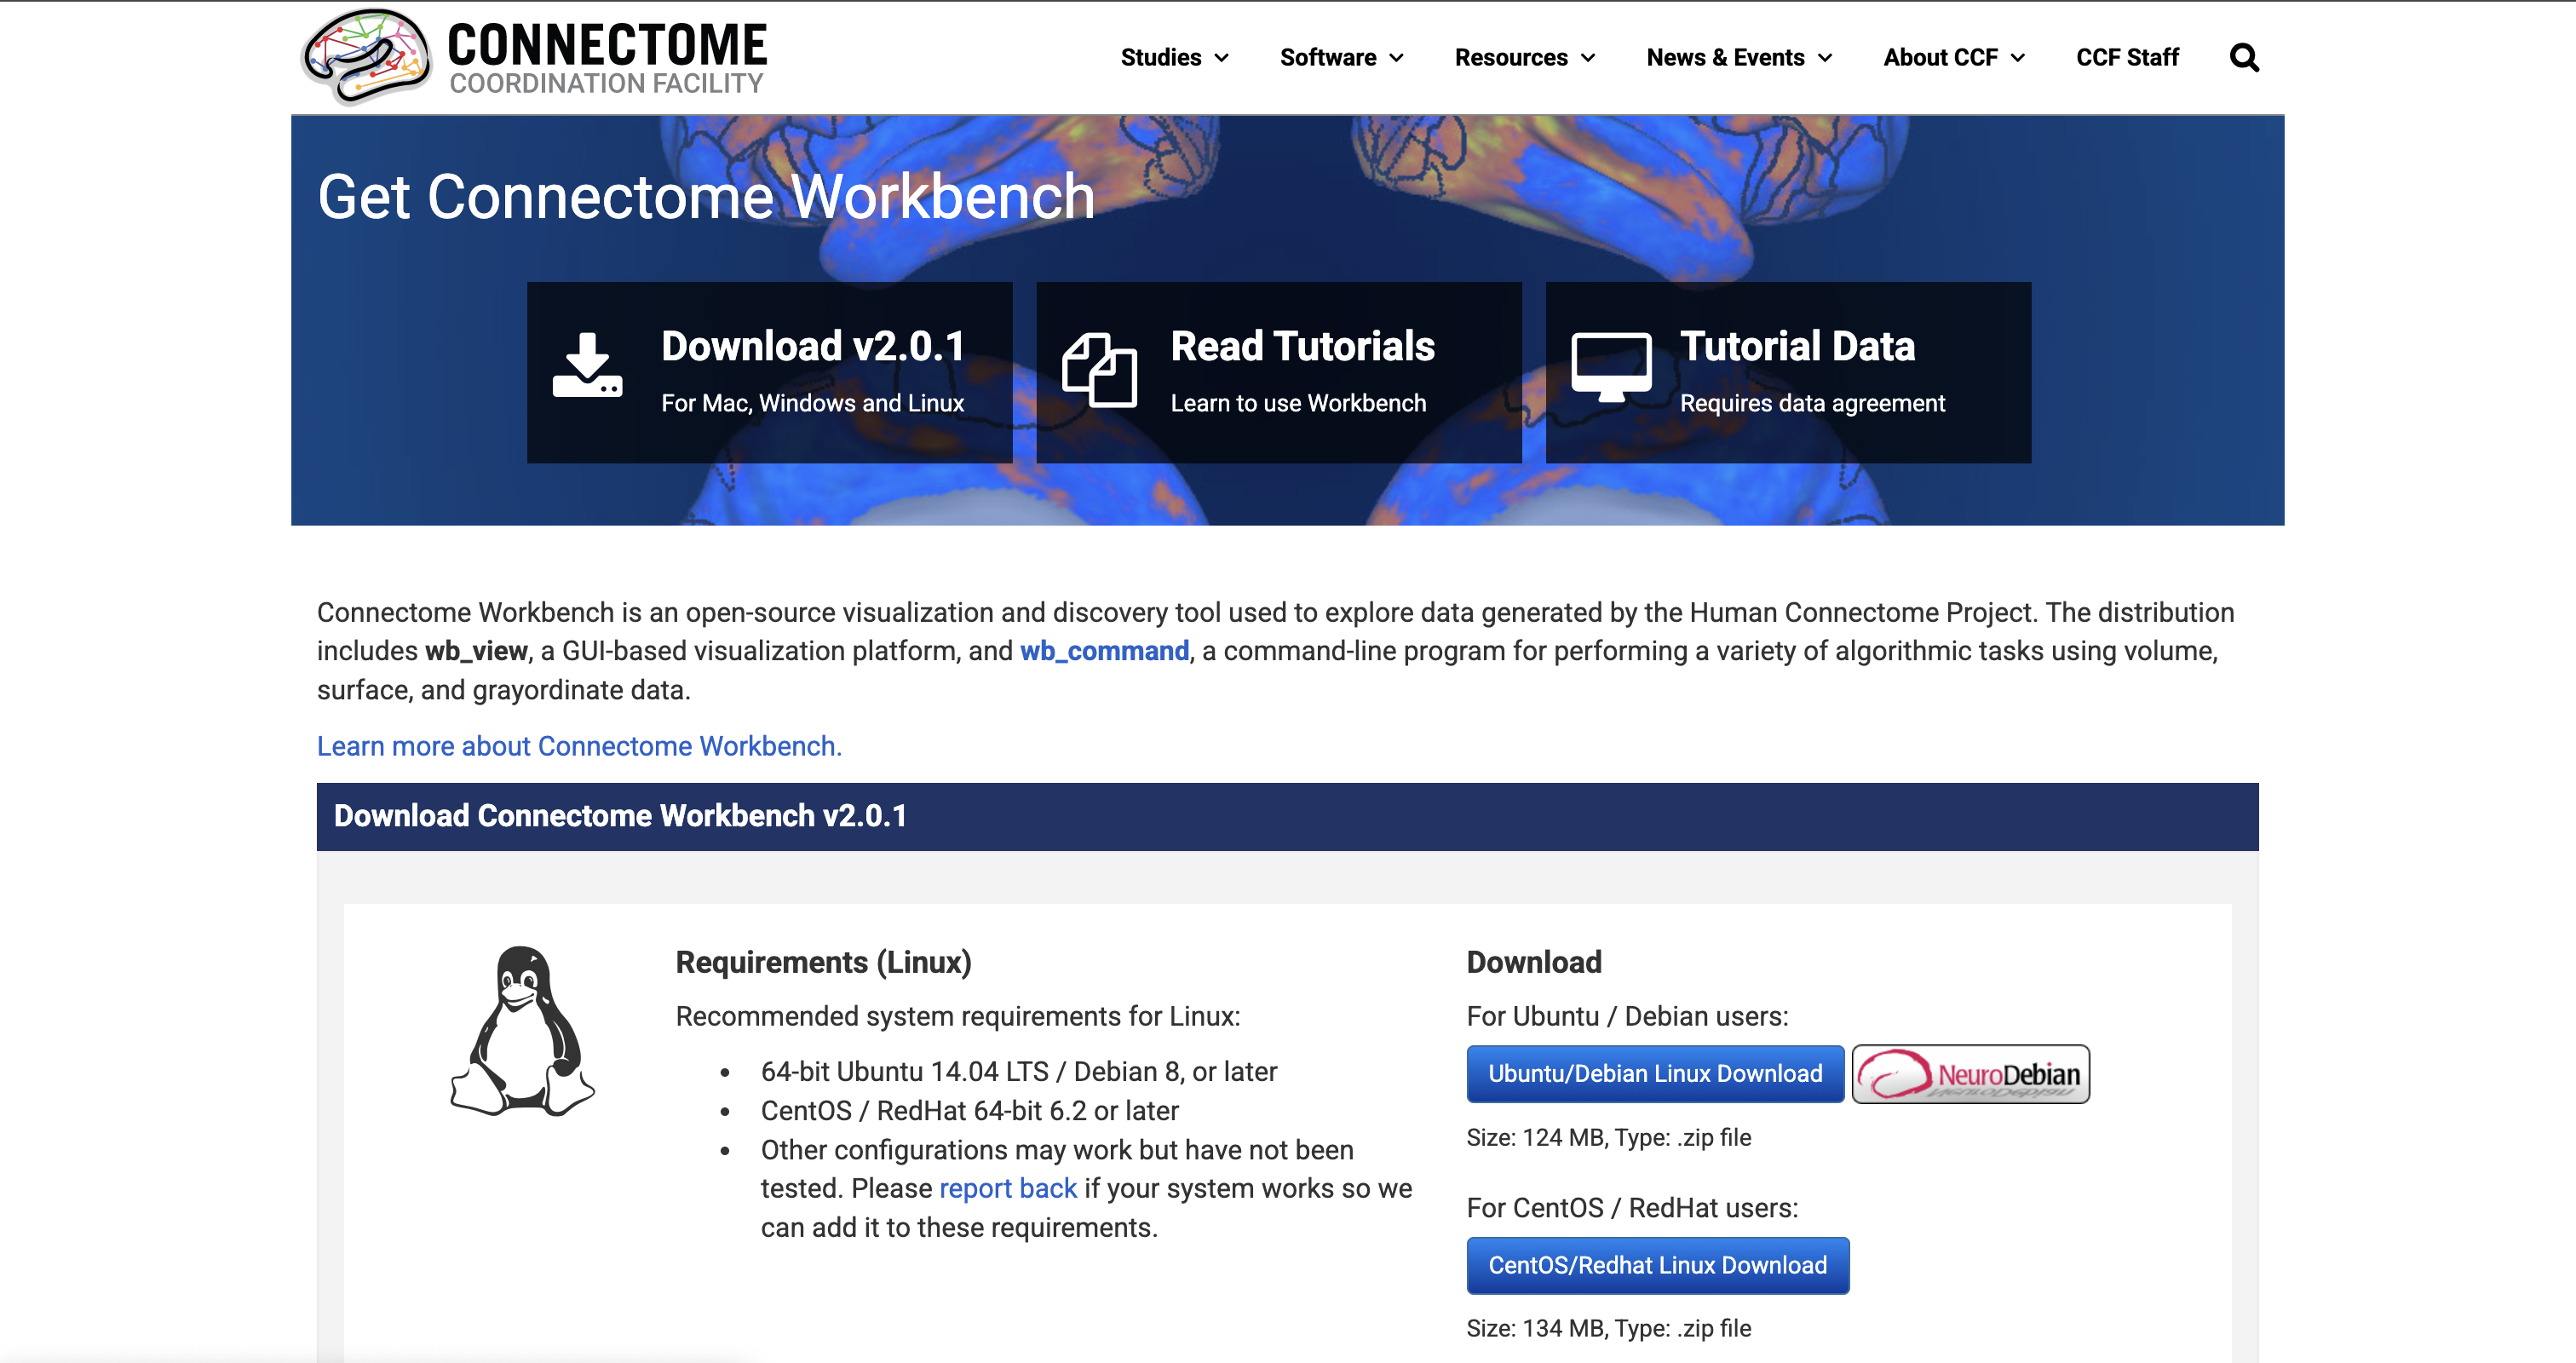Follow Learn more about Connectome Workbench link
This screenshot has width=2576, height=1363.
[x=579, y=746]
